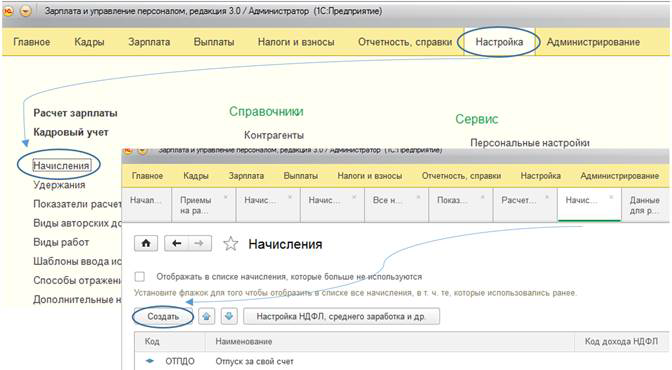
Task: Enable showing accruals no longer used checkbox
Action: coord(140,277)
